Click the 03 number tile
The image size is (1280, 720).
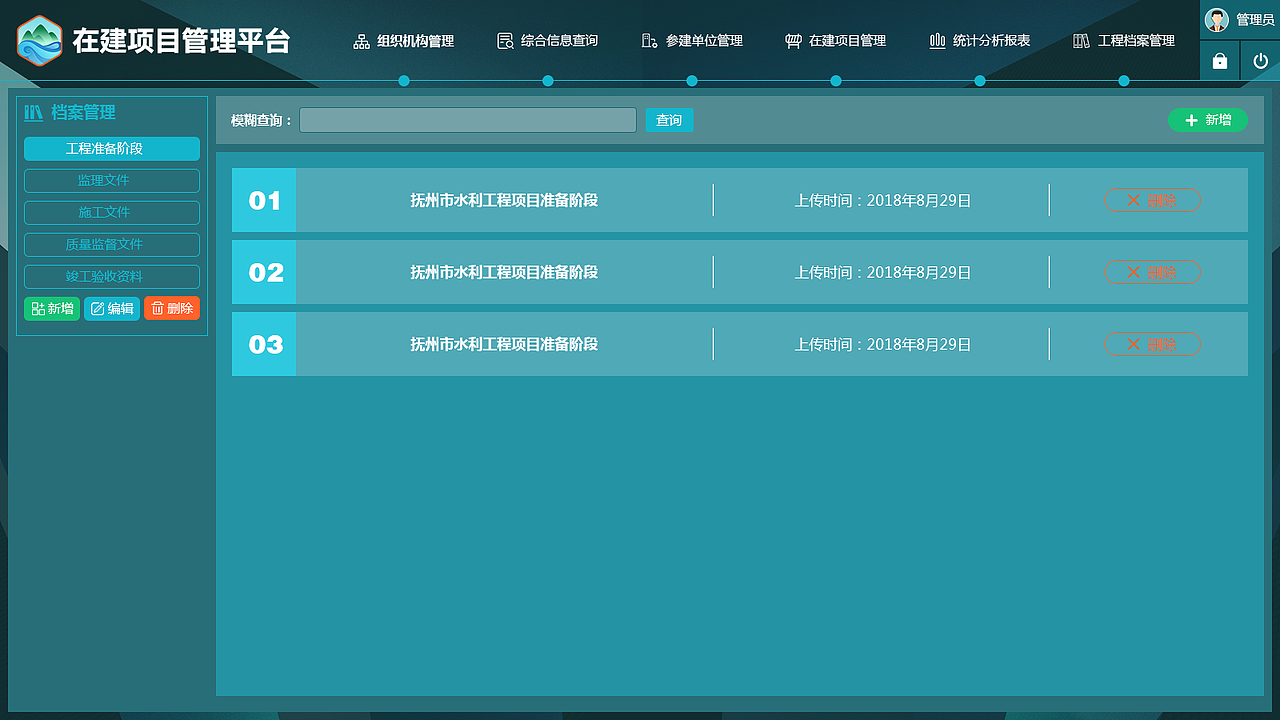[x=264, y=344]
